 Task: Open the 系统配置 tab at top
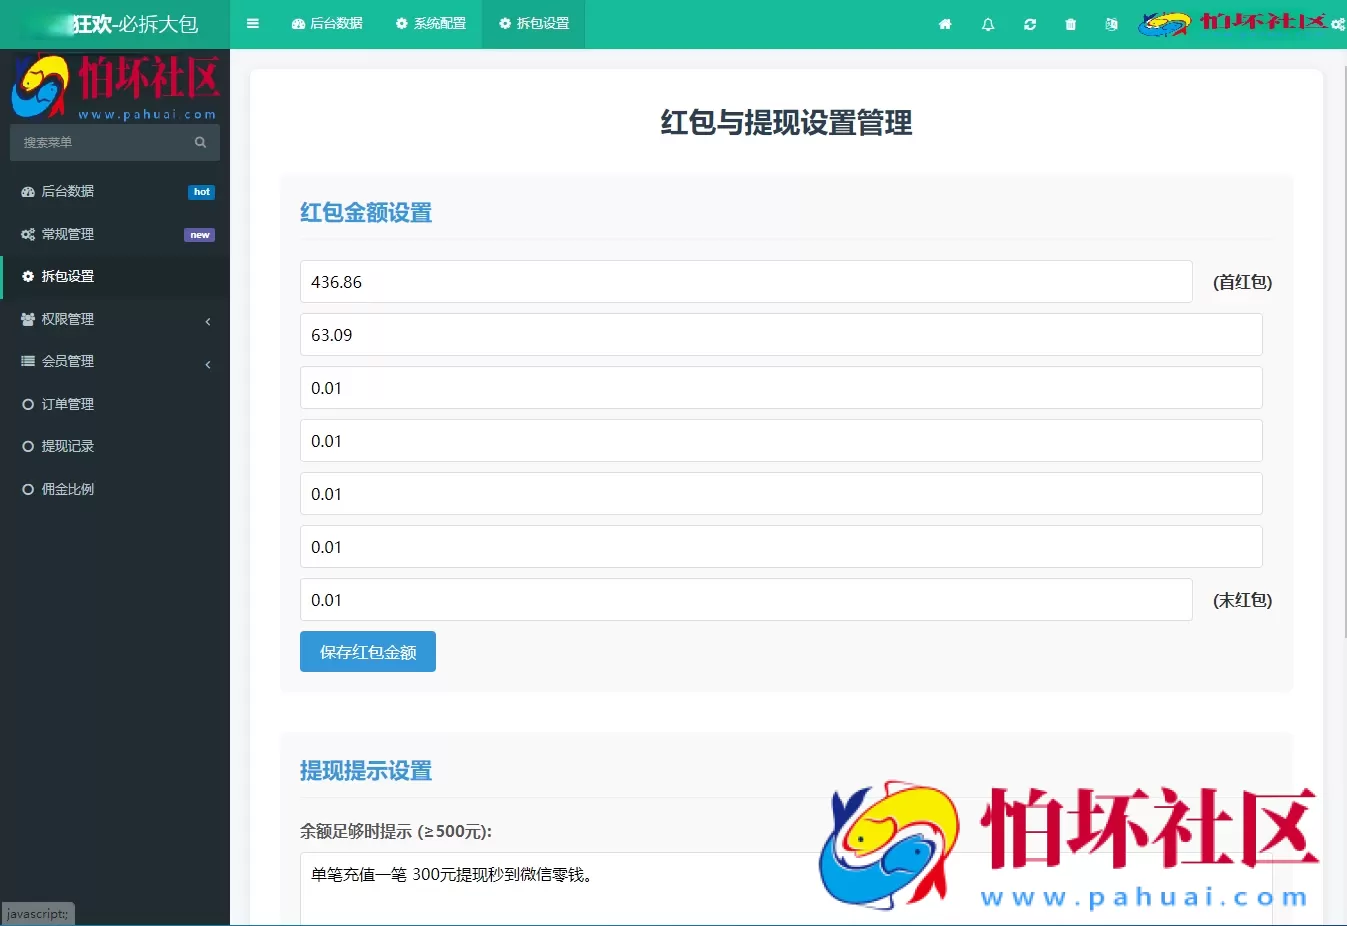(431, 24)
